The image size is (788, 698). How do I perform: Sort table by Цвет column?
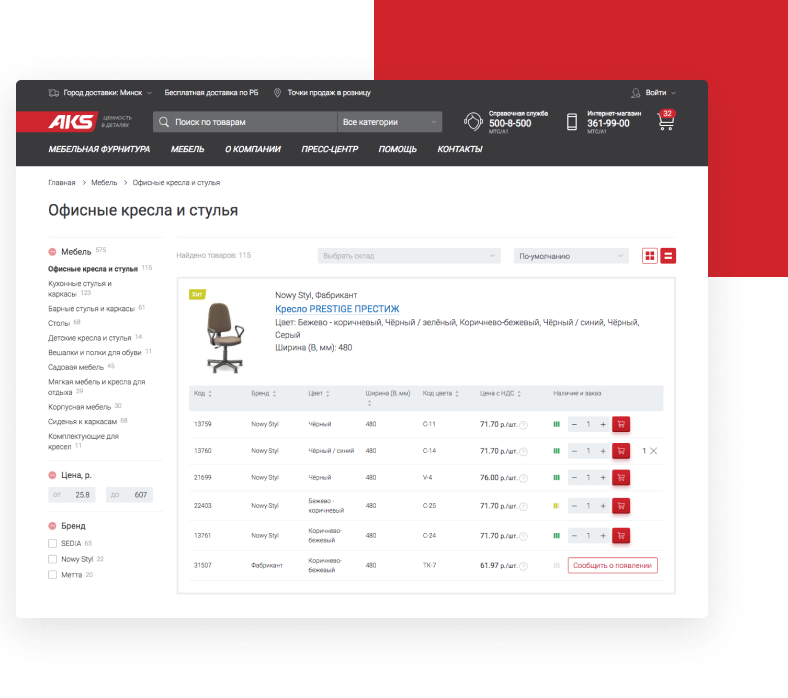tap(319, 393)
